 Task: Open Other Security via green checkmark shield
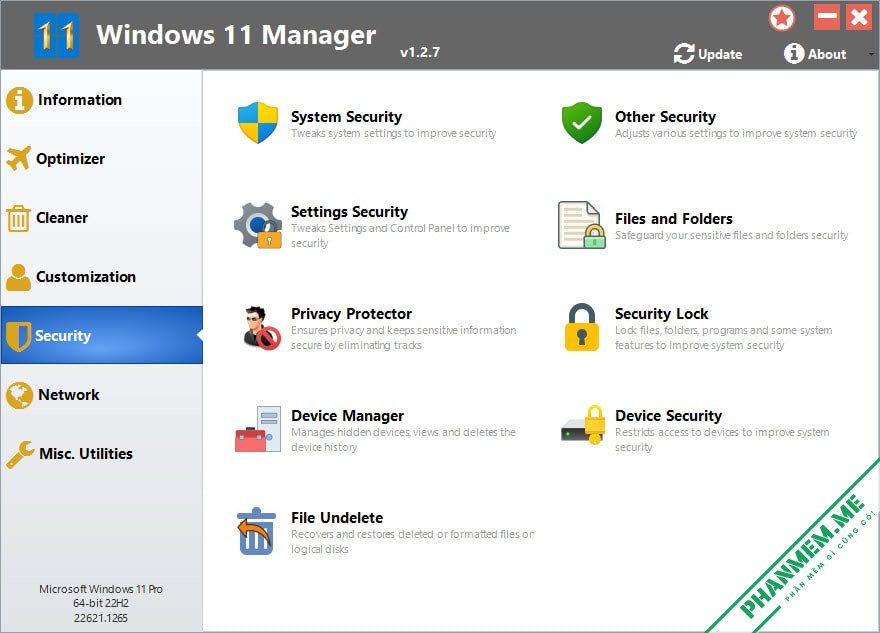tap(582, 122)
